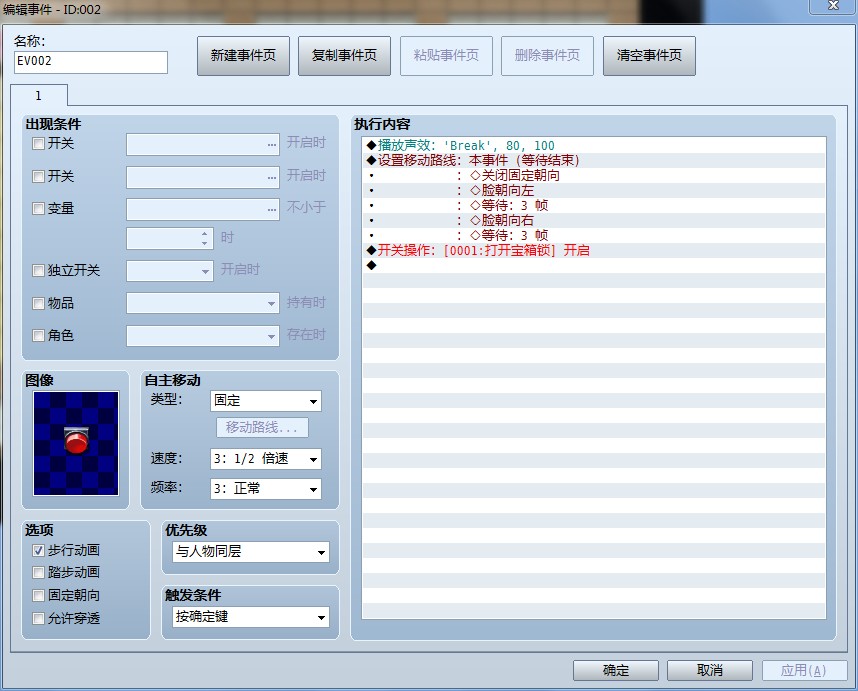Expand the 优先级 priority dropdown
Image resolution: width=858 pixels, height=691 pixels.
249,552
